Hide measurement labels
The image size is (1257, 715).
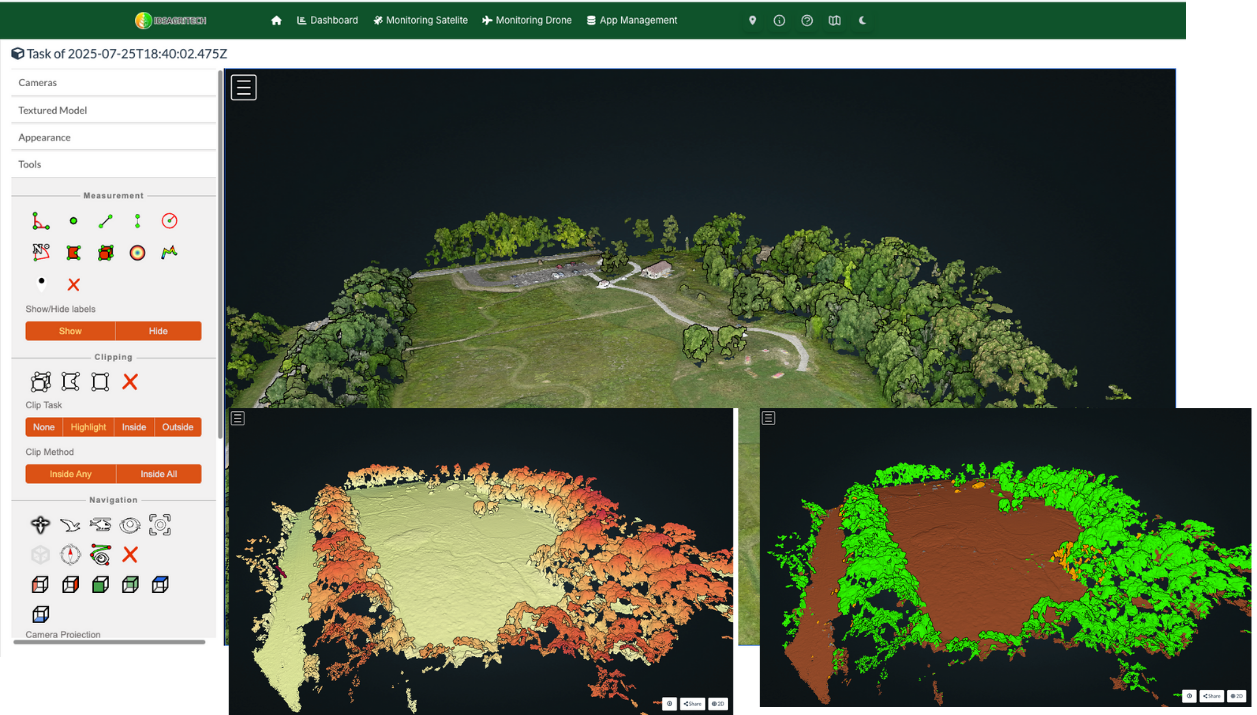pos(158,331)
